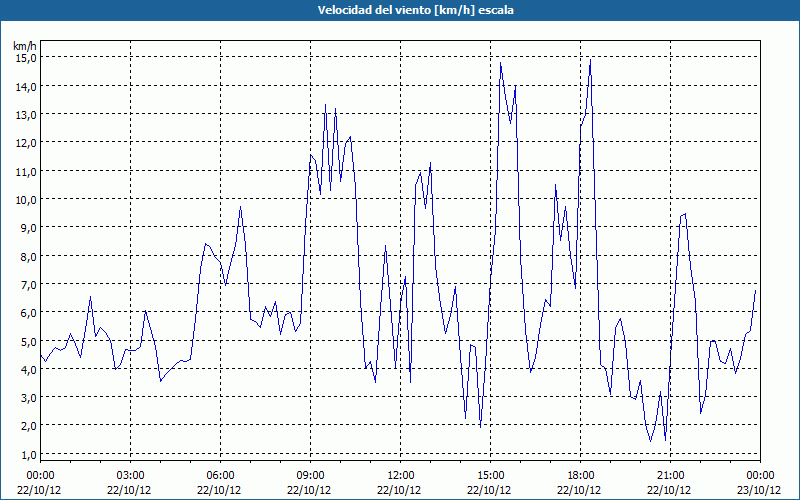Select the "2,0" wind speed label
The width and height of the screenshot is (800, 500).
pyautogui.click(x=29, y=426)
